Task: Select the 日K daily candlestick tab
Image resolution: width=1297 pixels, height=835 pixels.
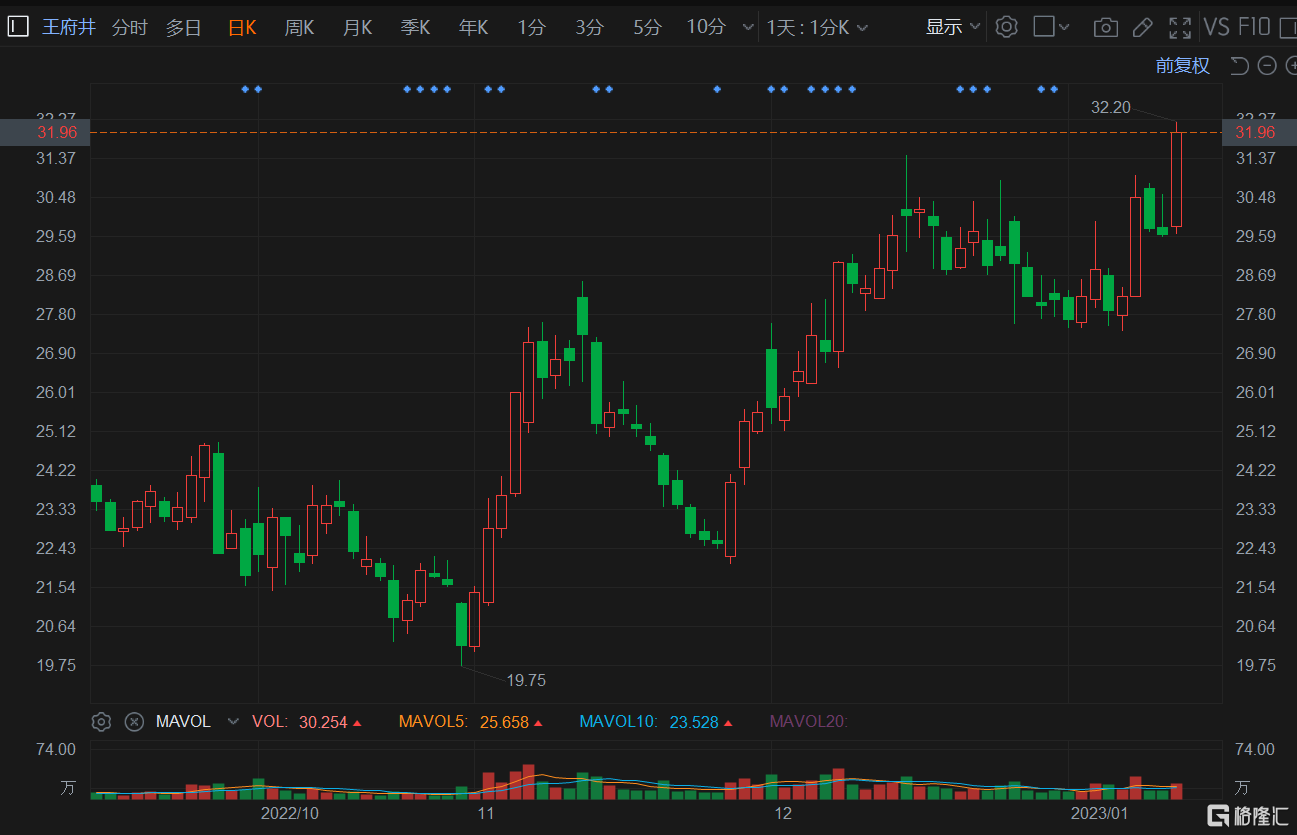Action: click(242, 28)
